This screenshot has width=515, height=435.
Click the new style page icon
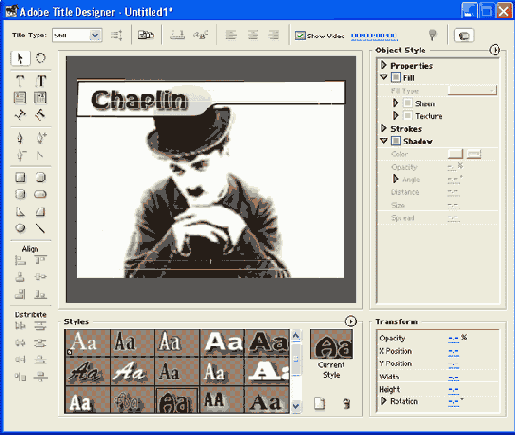tap(319, 403)
